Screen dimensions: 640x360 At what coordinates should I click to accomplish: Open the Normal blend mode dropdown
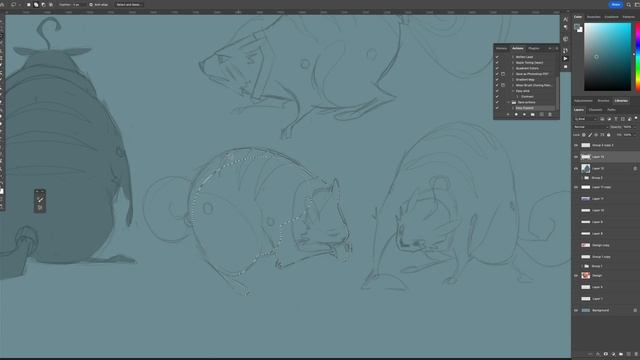590,127
